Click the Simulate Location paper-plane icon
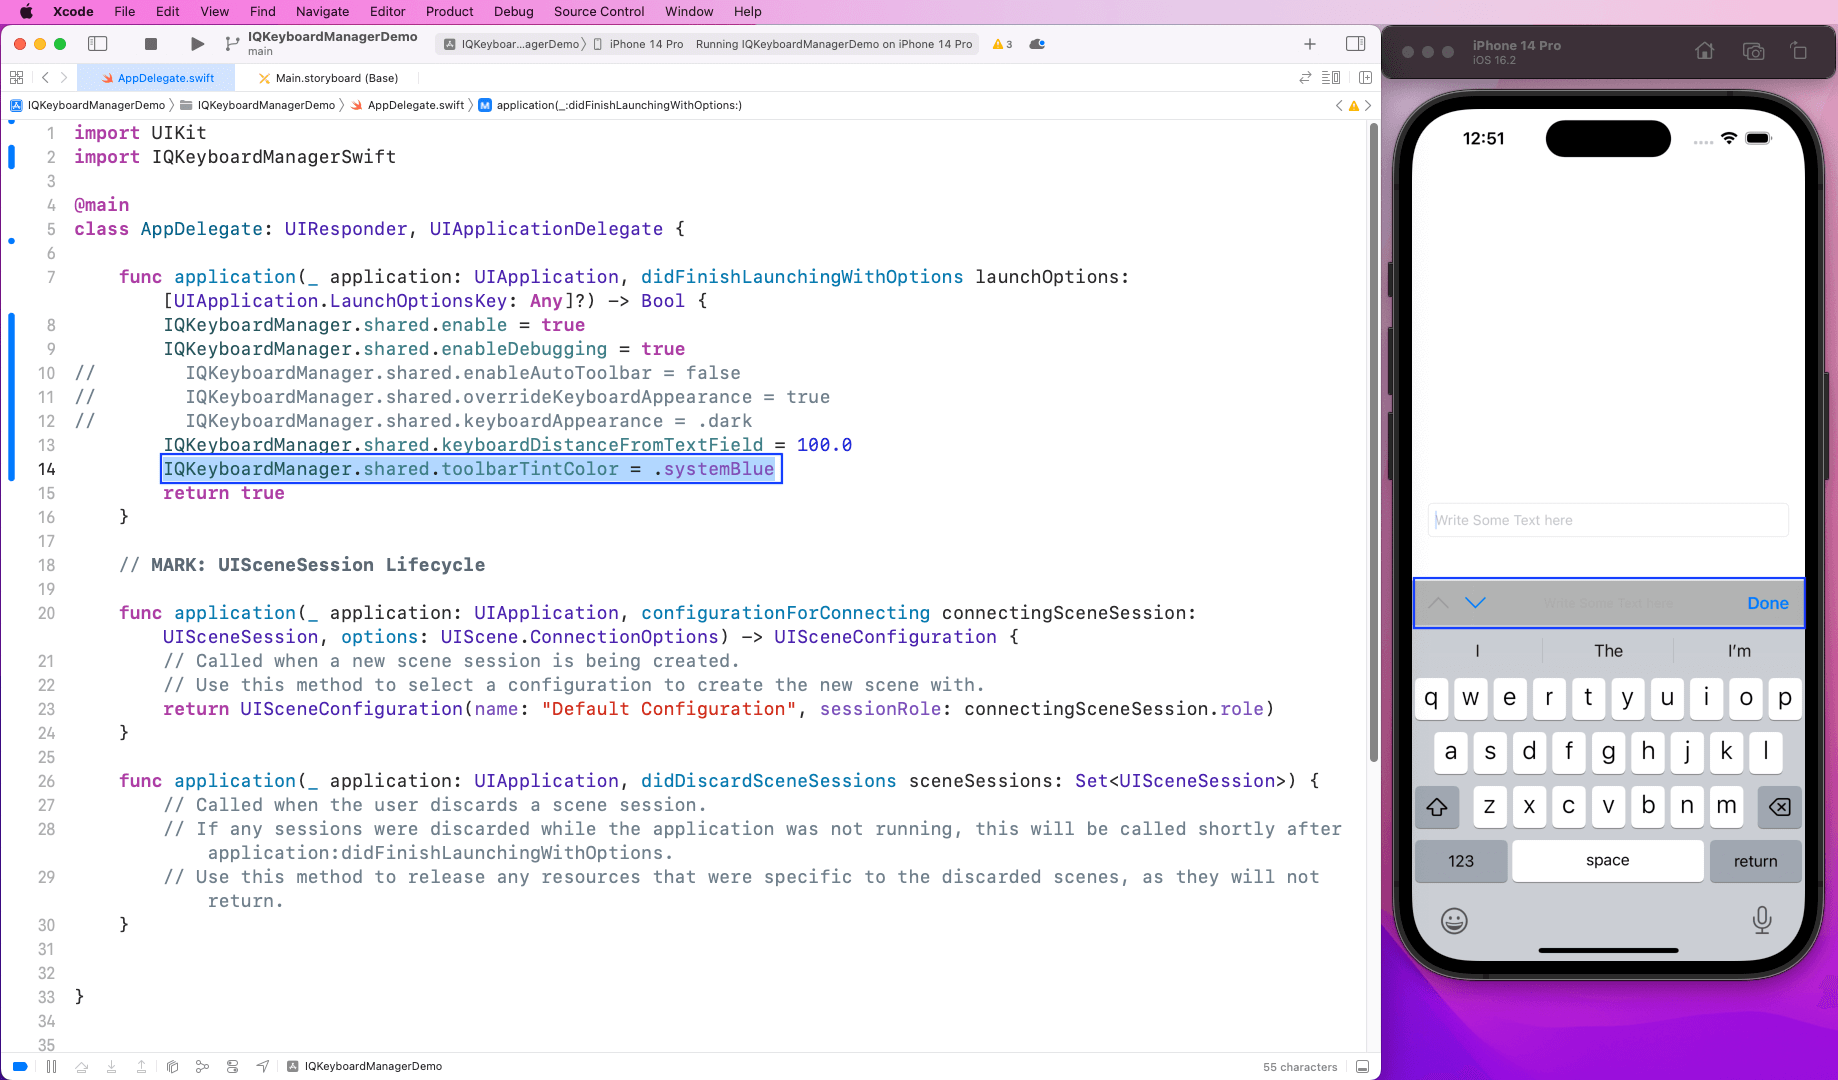The width and height of the screenshot is (1838, 1080). click(263, 1066)
